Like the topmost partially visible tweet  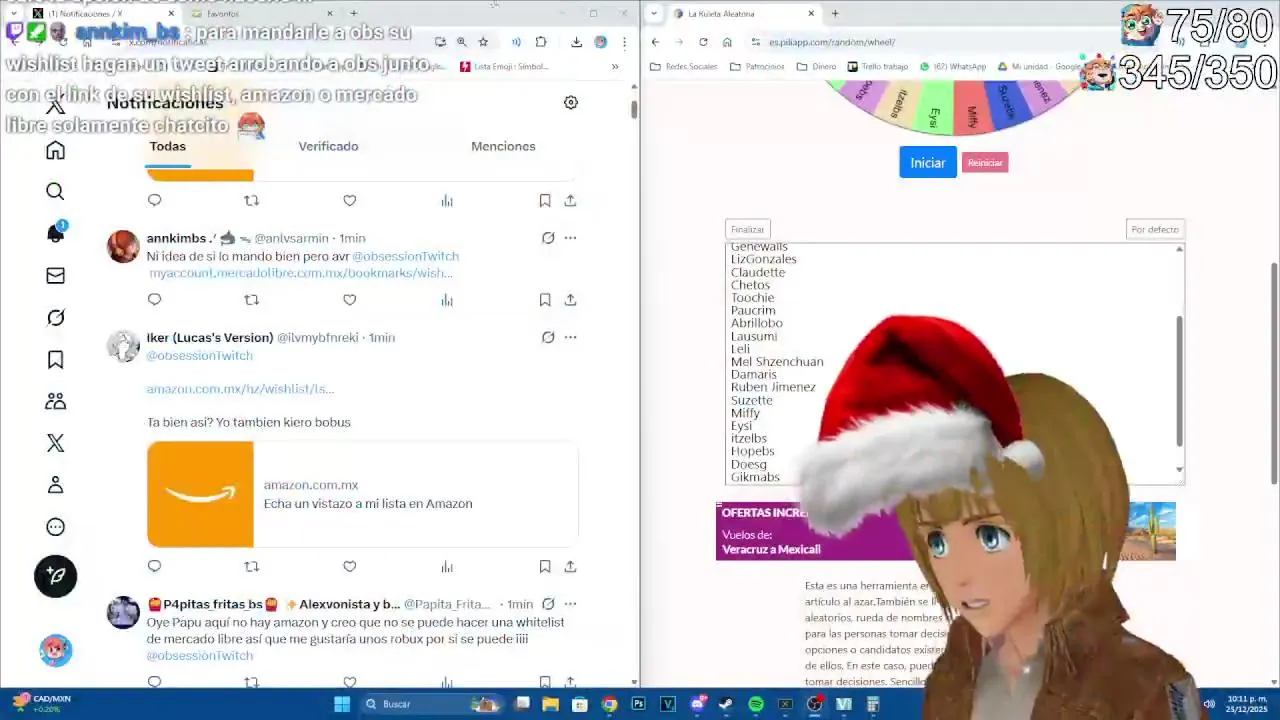(349, 200)
